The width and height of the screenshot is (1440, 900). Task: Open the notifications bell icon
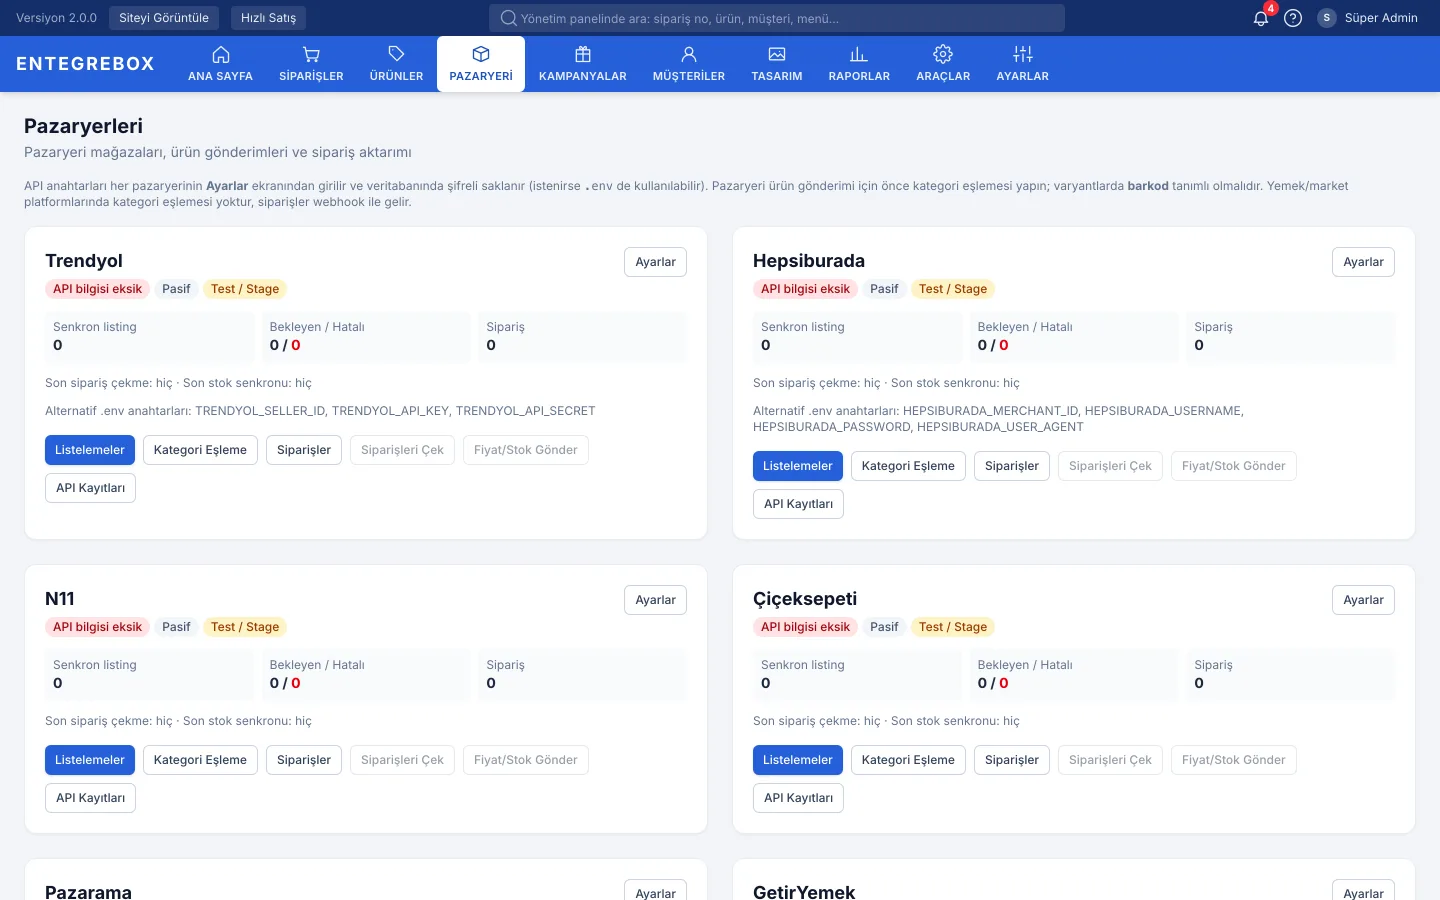(1261, 18)
